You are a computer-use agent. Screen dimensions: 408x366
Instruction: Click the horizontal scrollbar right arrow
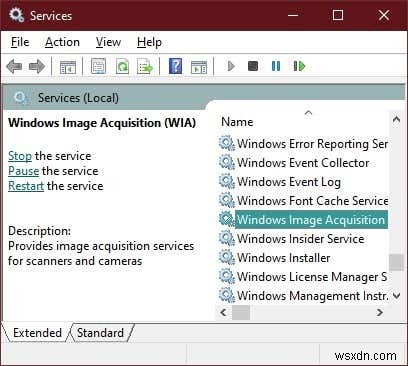tap(379, 313)
